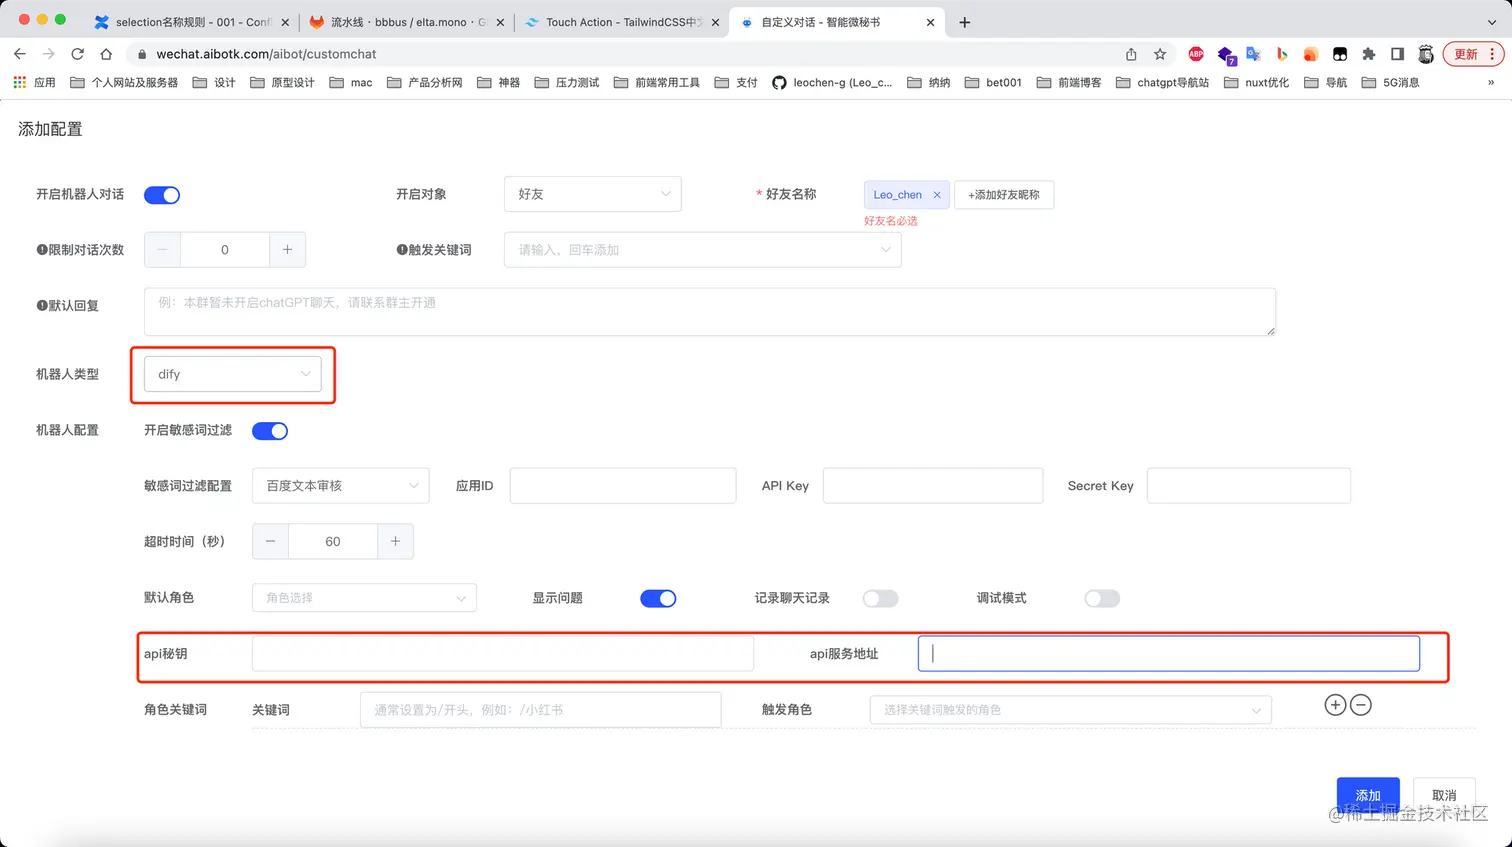The image size is (1512, 847).
Task: Go to the browser home page
Action: click(106, 54)
